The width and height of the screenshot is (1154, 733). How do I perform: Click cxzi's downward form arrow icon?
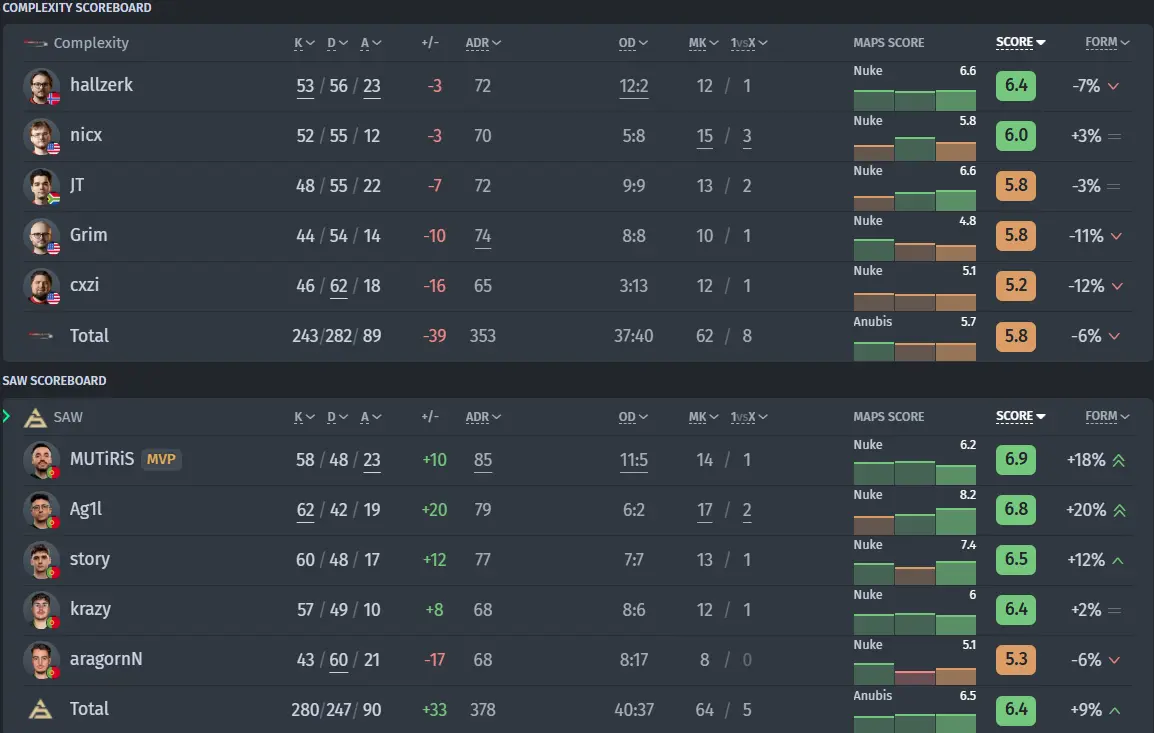(1117, 287)
